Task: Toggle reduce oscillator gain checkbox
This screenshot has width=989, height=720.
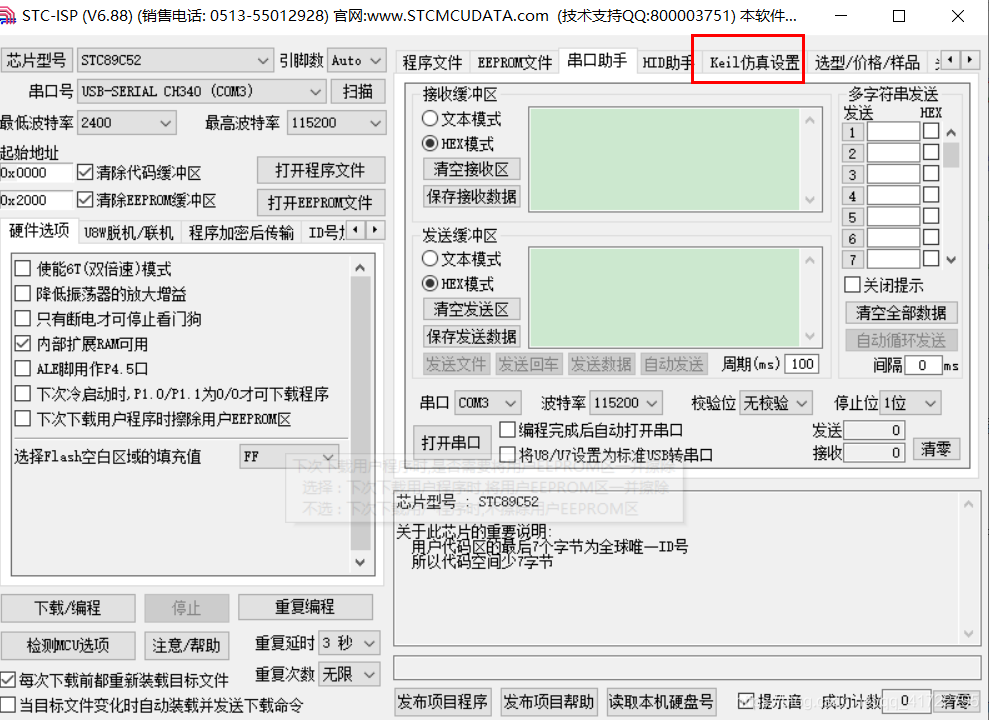Action: (23, 294)
